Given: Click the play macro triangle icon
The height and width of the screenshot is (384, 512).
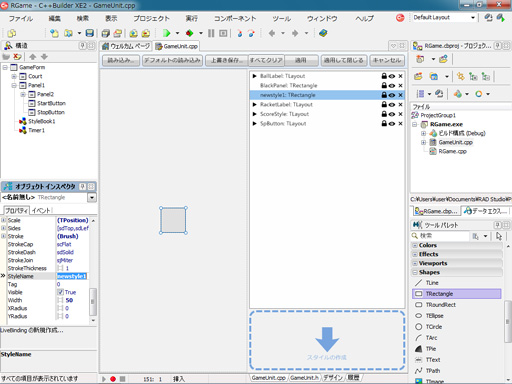Looking at the screenshot, I should [x=104, y=379].
